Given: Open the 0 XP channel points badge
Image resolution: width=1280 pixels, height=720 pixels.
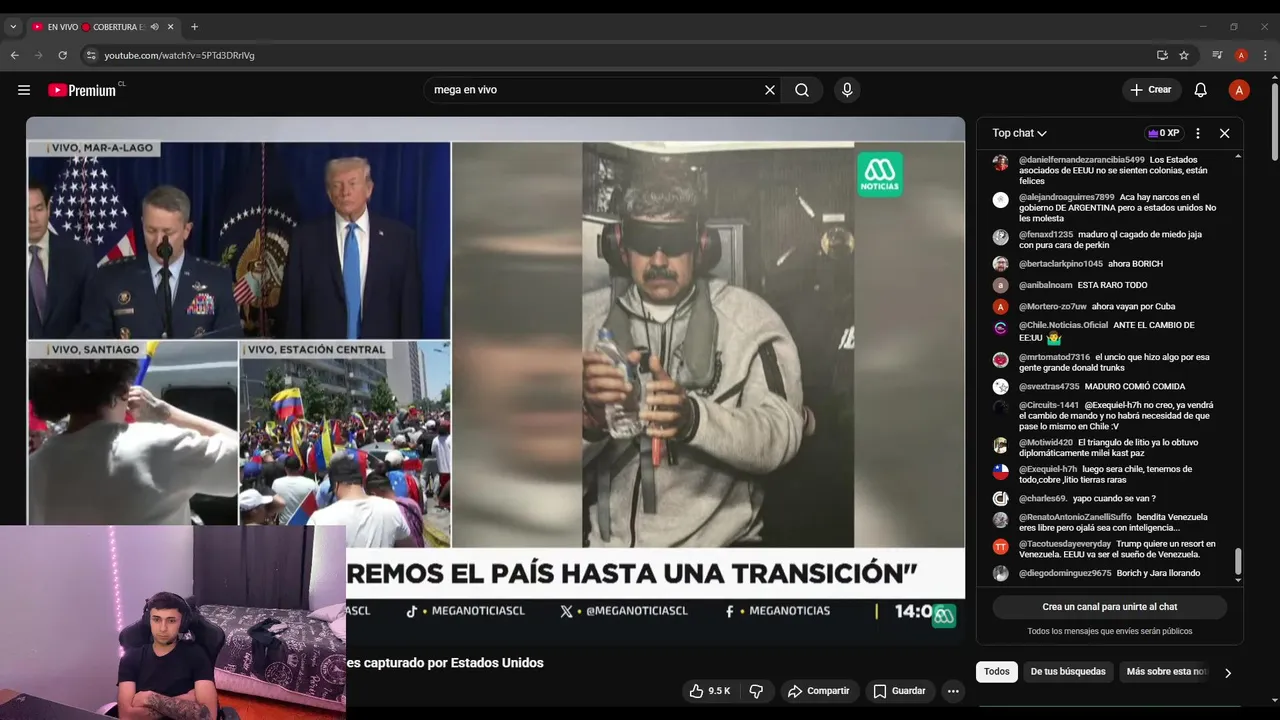Looking at the screenshot, I should [1163, 133].
